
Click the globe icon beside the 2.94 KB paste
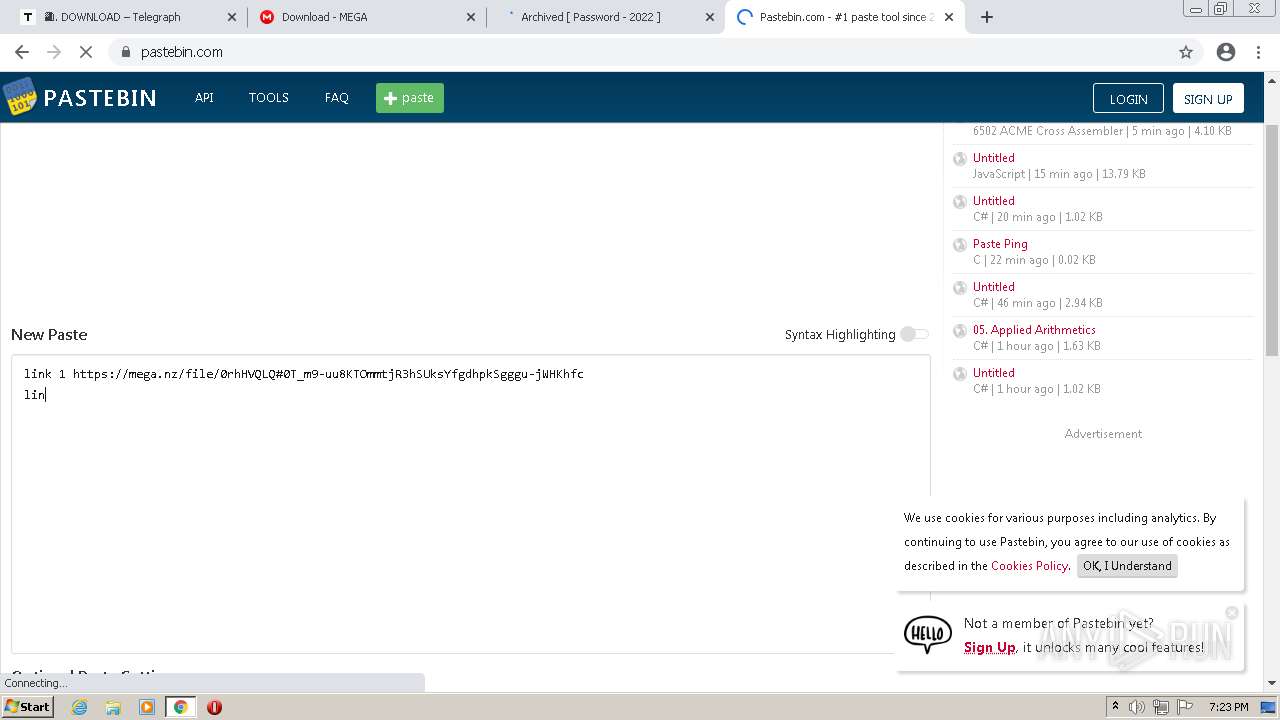(960, 288)
